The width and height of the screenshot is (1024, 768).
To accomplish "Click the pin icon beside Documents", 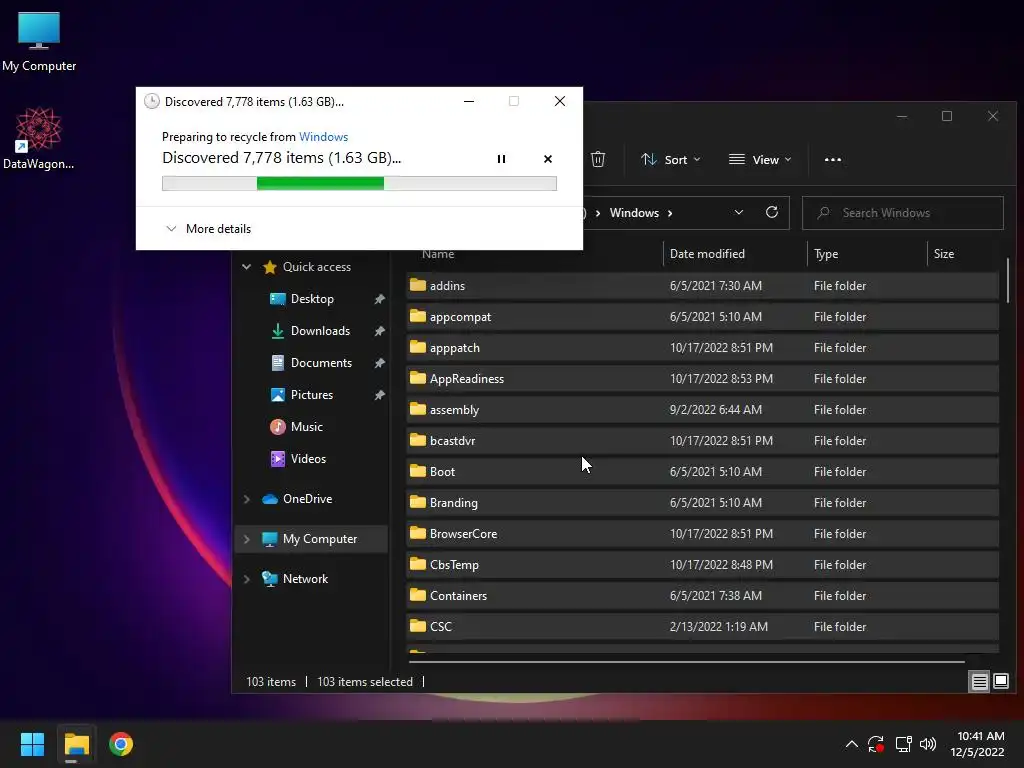I will pyautogui.click(x=379, y=363).
